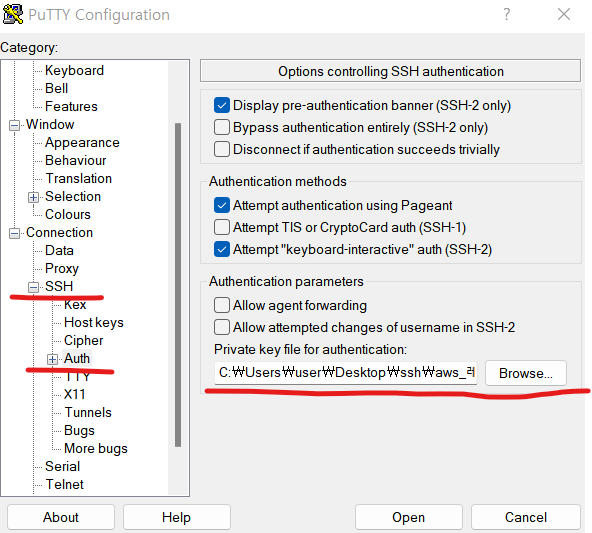Collapse the Connection tree node

click(14, 233)
